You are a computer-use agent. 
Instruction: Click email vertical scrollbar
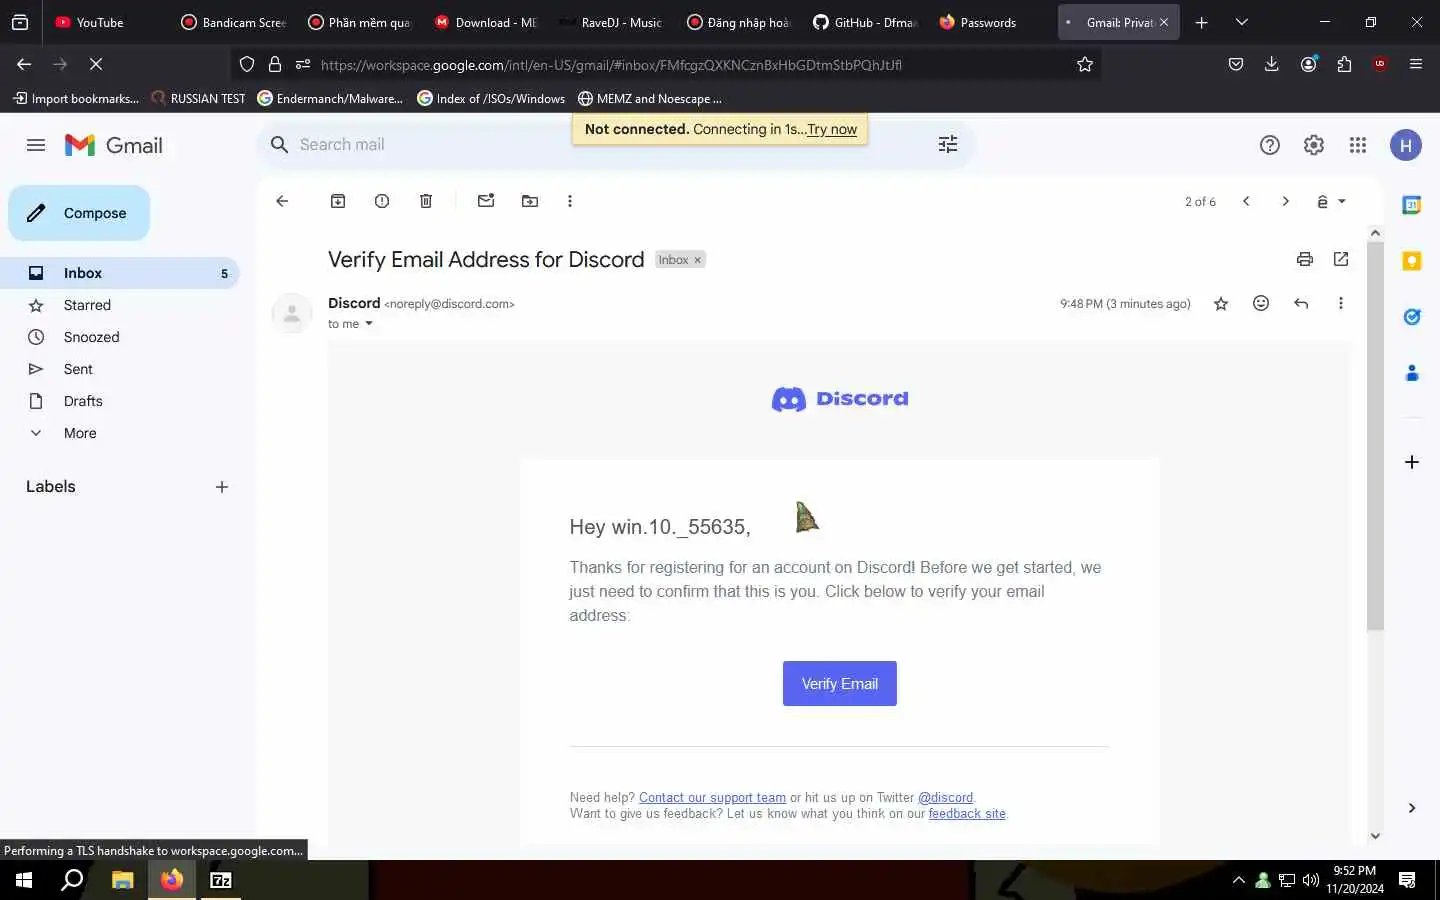tap(1375, 436)
